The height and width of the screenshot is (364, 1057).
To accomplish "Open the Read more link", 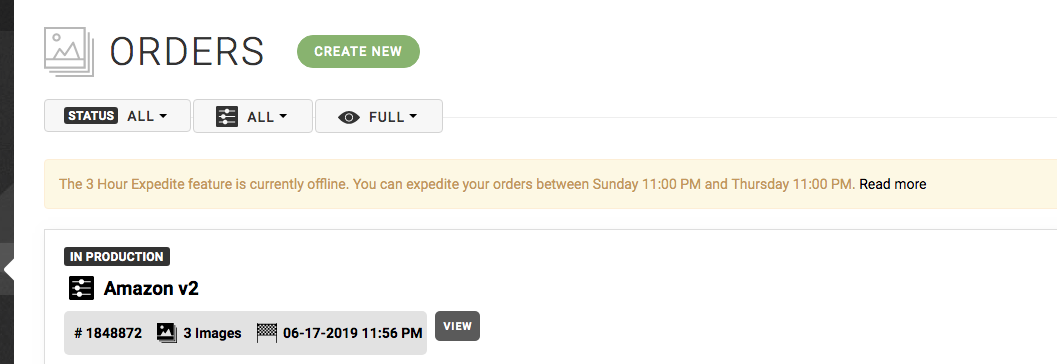I will pyautogui.click(x=893, y=184).
